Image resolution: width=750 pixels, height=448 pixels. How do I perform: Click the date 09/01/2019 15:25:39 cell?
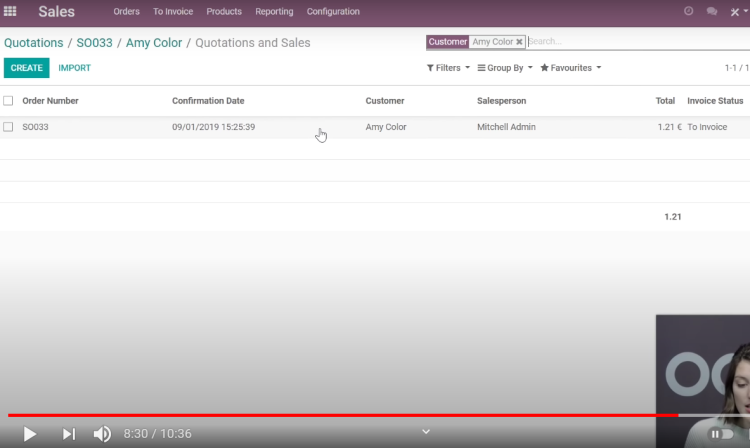pyautogui.click(x=213, y=127)
